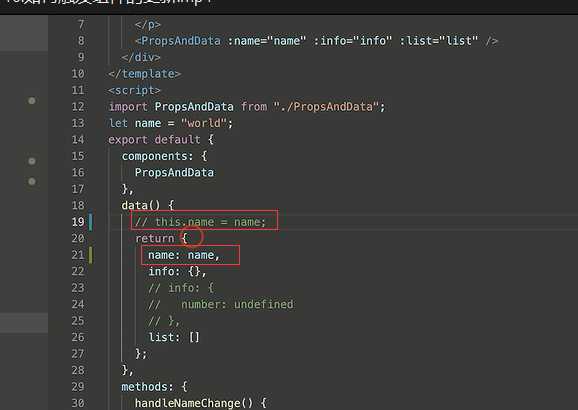The width and height of the screenshot is (578, 410).
Task: Click closing '</template>' tag on line 10
Action: pos(144,74)
